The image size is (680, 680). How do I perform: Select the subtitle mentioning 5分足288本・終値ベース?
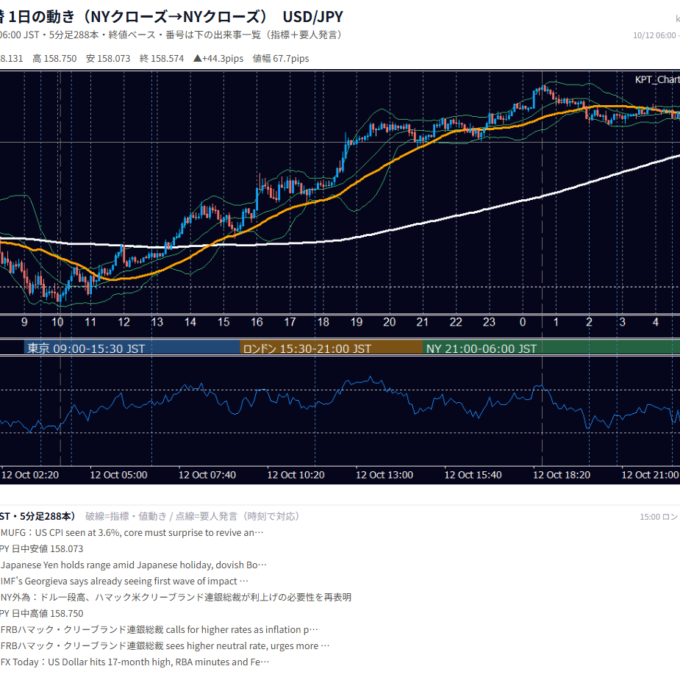click(x=170, y=35)
